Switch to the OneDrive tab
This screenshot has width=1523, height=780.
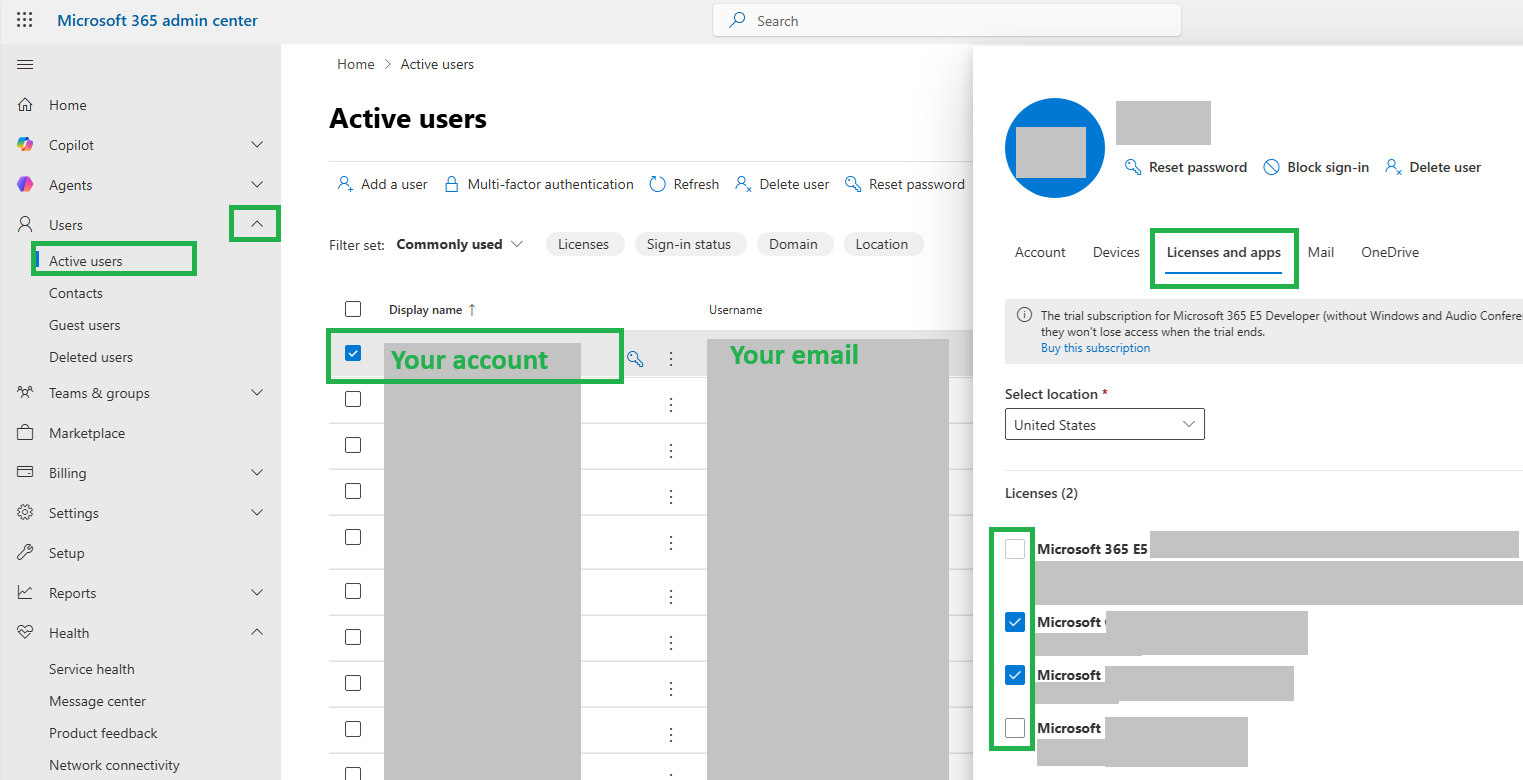tap(1390, 252)
